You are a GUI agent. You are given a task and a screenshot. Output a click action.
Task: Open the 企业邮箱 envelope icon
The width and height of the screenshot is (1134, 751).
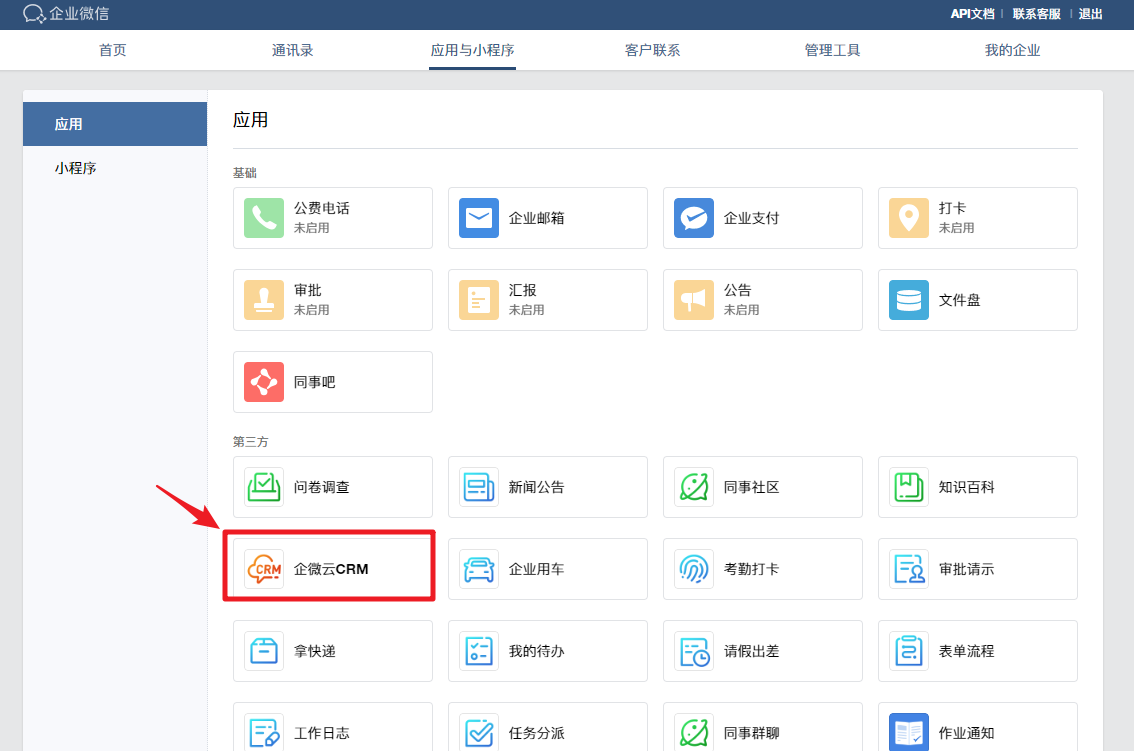479,218
